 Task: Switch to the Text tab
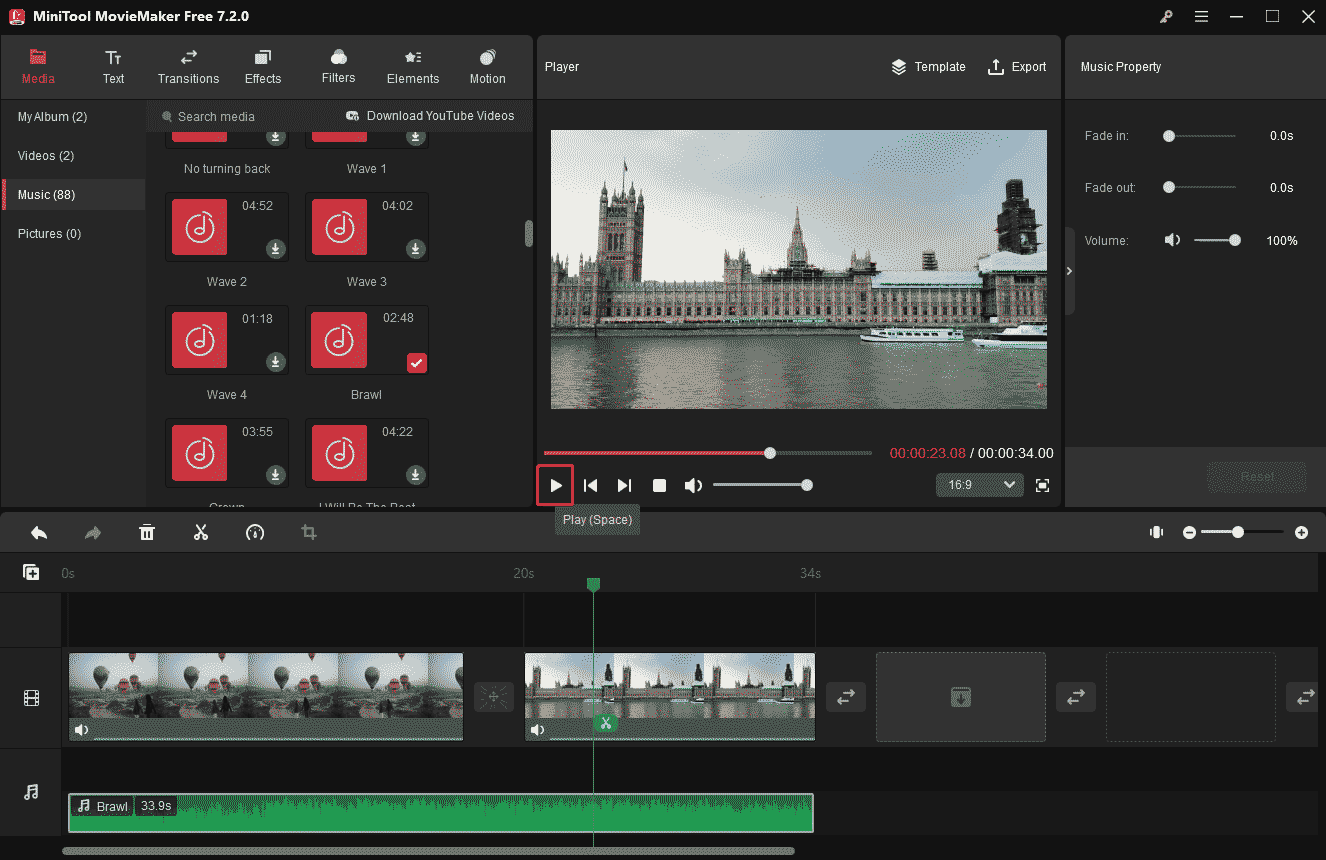point(113,67)
